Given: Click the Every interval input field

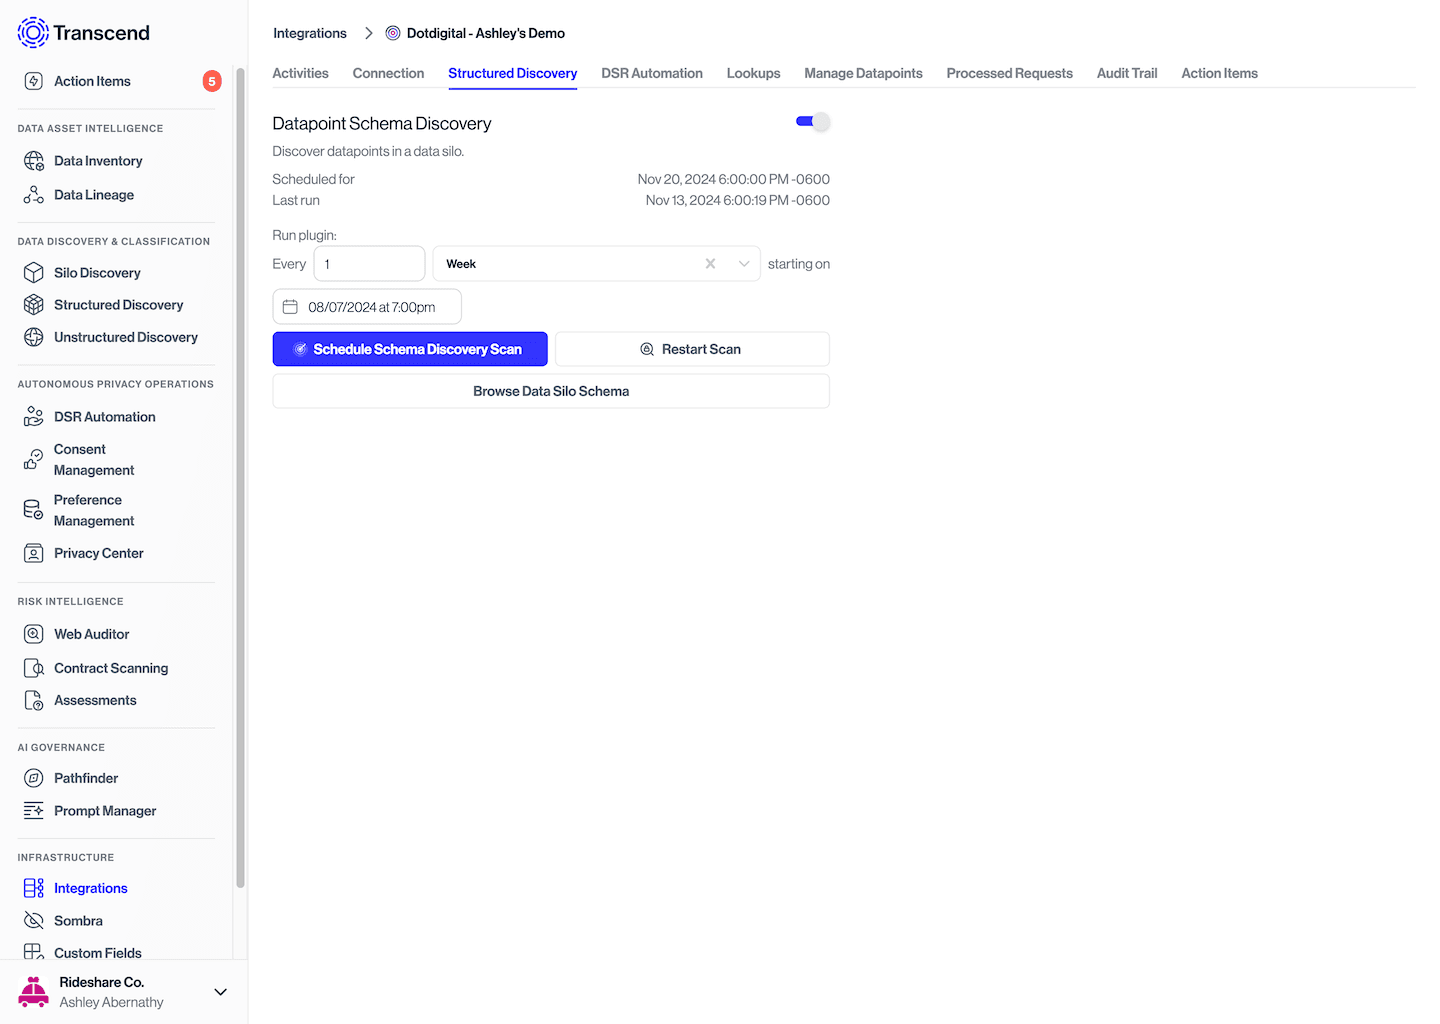Looking at the screenshot, I should point(369,263).
